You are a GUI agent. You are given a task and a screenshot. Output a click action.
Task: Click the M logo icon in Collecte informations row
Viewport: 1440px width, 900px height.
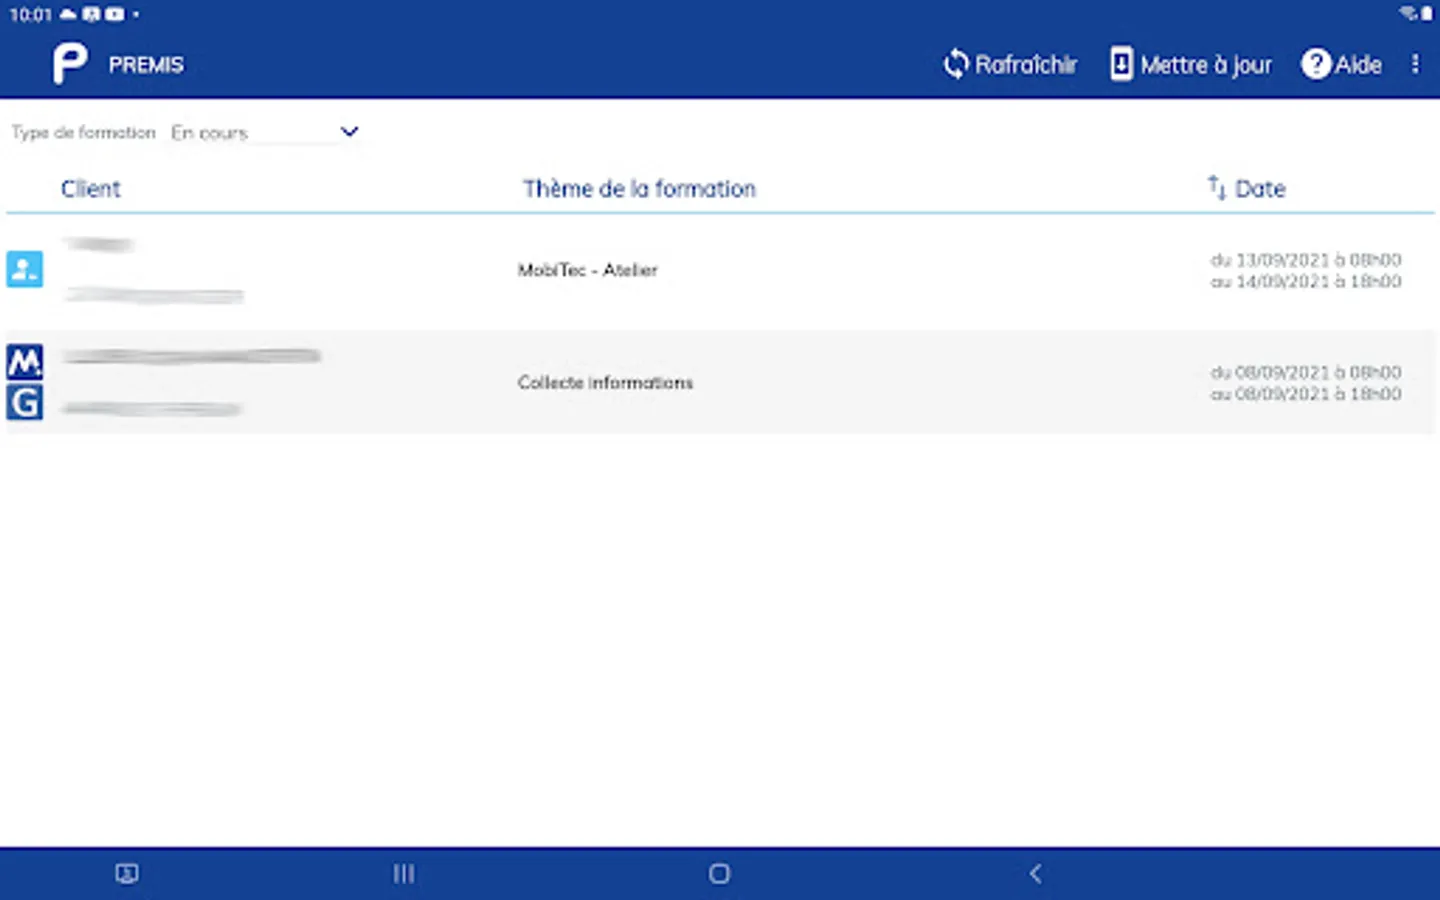click(x=25, y=361)
